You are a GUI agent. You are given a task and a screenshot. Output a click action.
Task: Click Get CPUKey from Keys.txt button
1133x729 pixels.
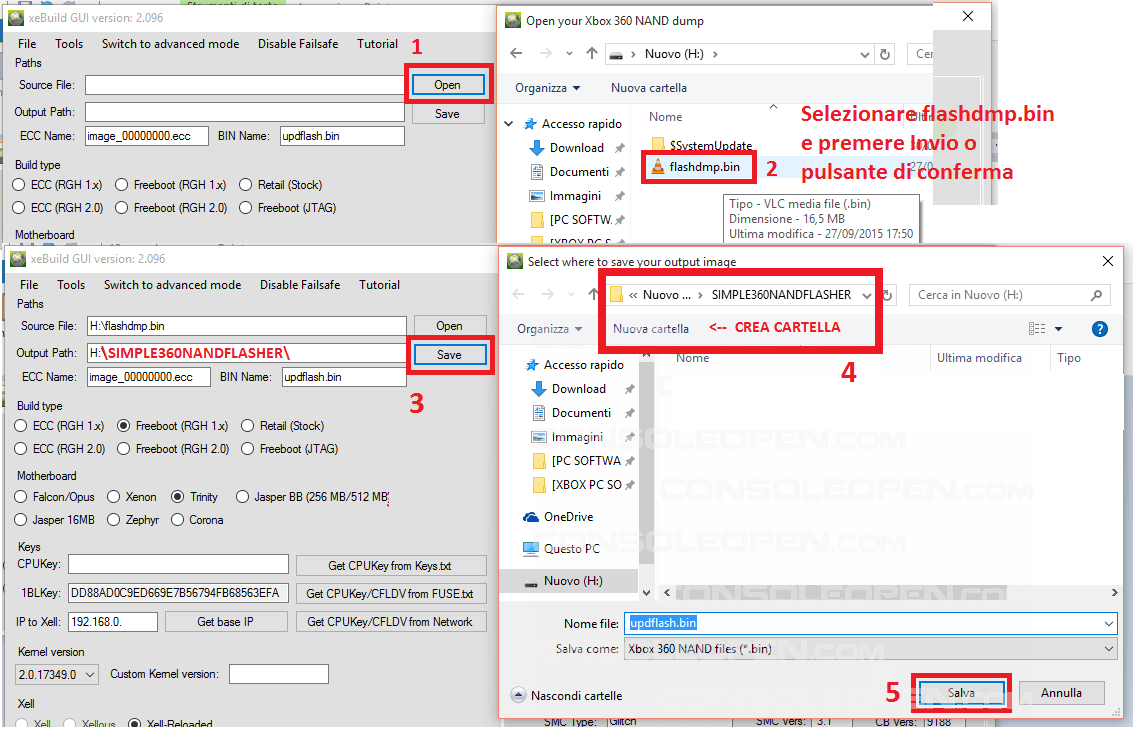[391, 566]
